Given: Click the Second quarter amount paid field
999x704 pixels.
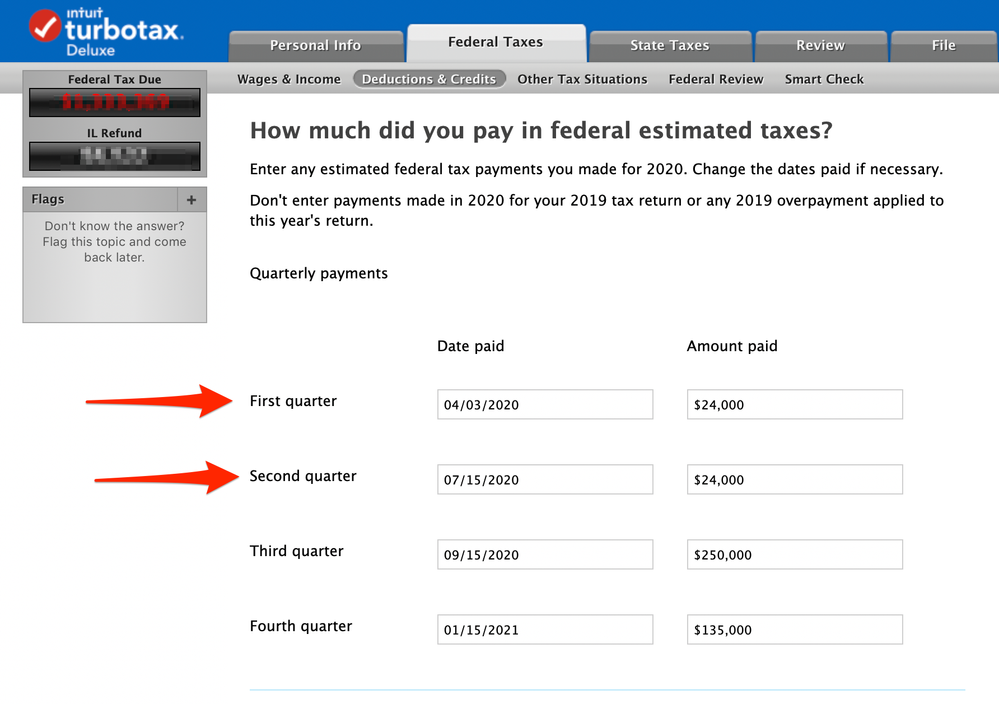Looking at the screenshot, I should [793, 479].
